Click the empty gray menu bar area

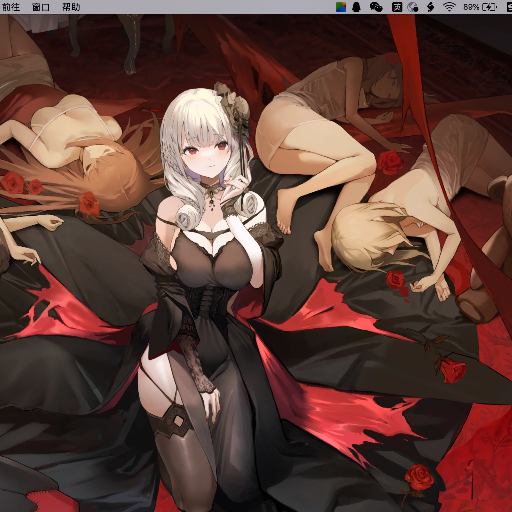point(207,7)
